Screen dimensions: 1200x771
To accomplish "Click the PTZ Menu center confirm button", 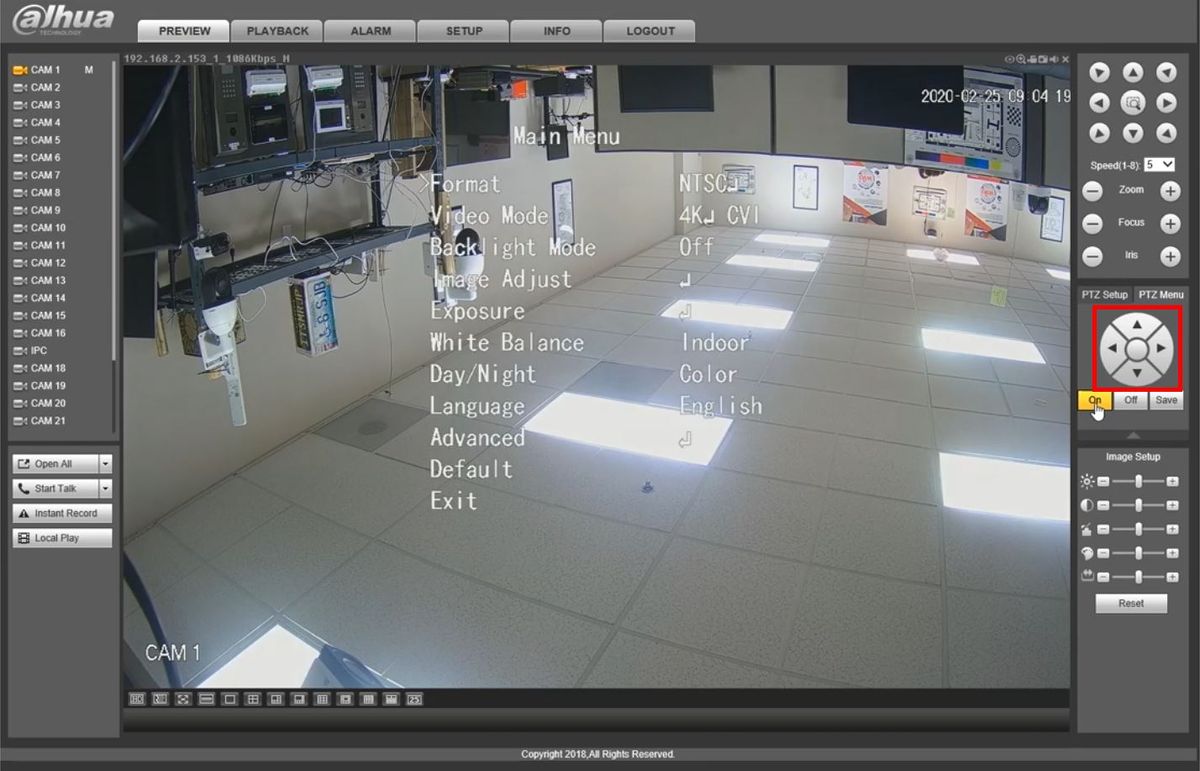I will click(1137, 349).
